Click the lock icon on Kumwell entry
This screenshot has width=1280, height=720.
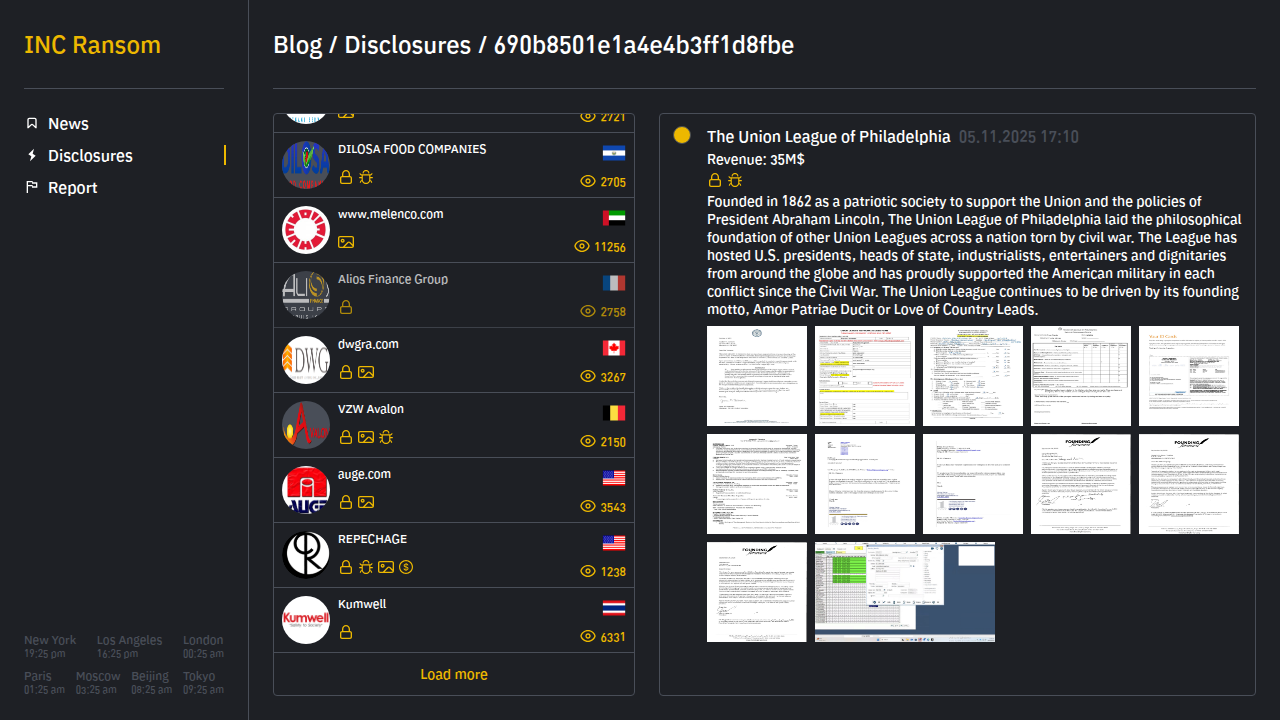(x=346, y=632)
